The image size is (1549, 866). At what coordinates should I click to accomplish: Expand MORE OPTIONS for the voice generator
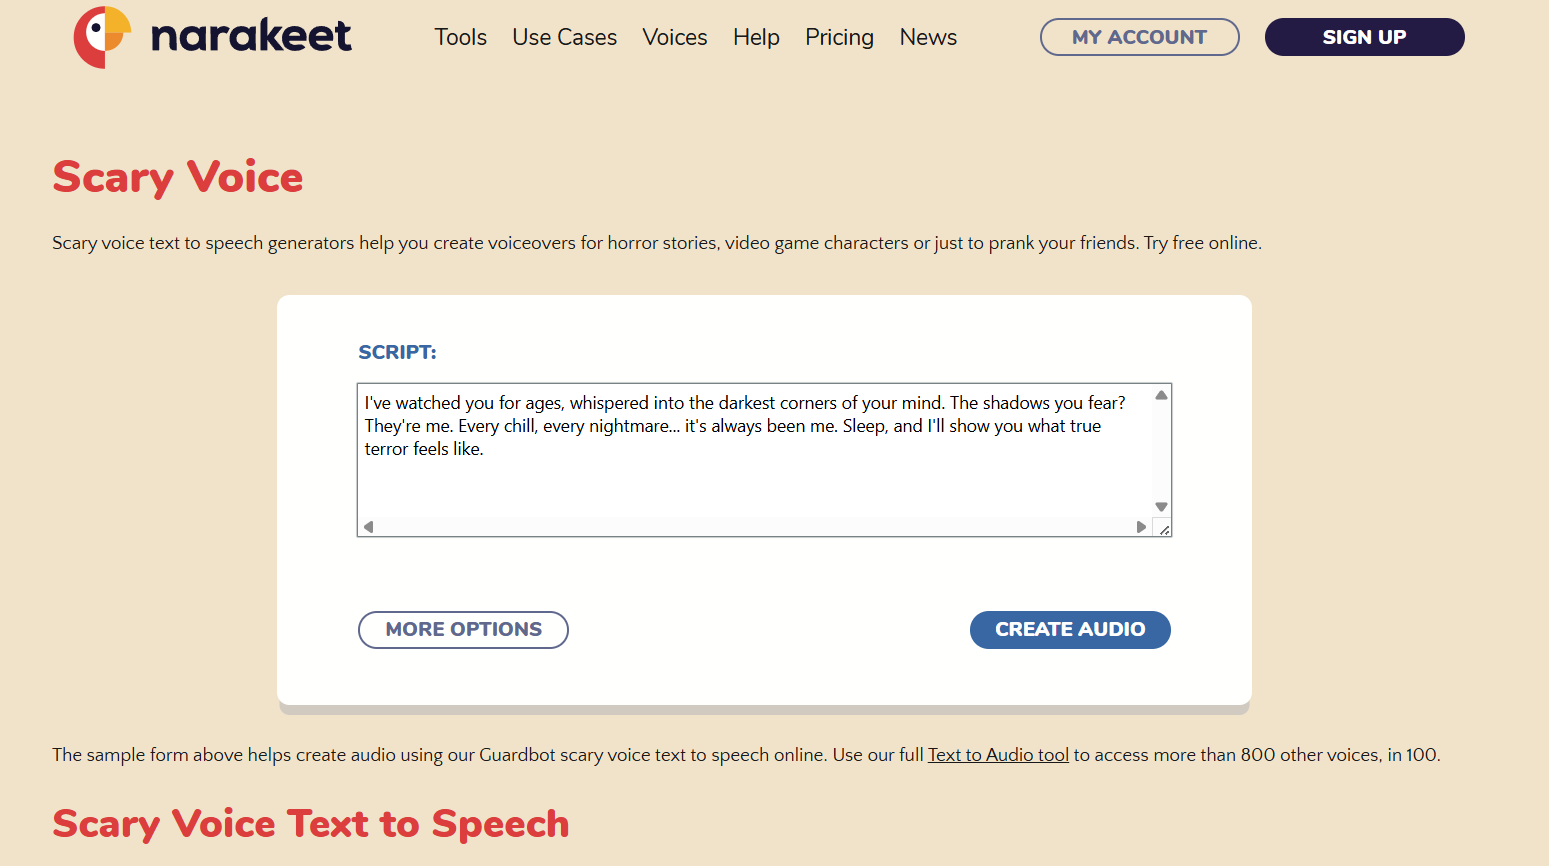point(463,629)
